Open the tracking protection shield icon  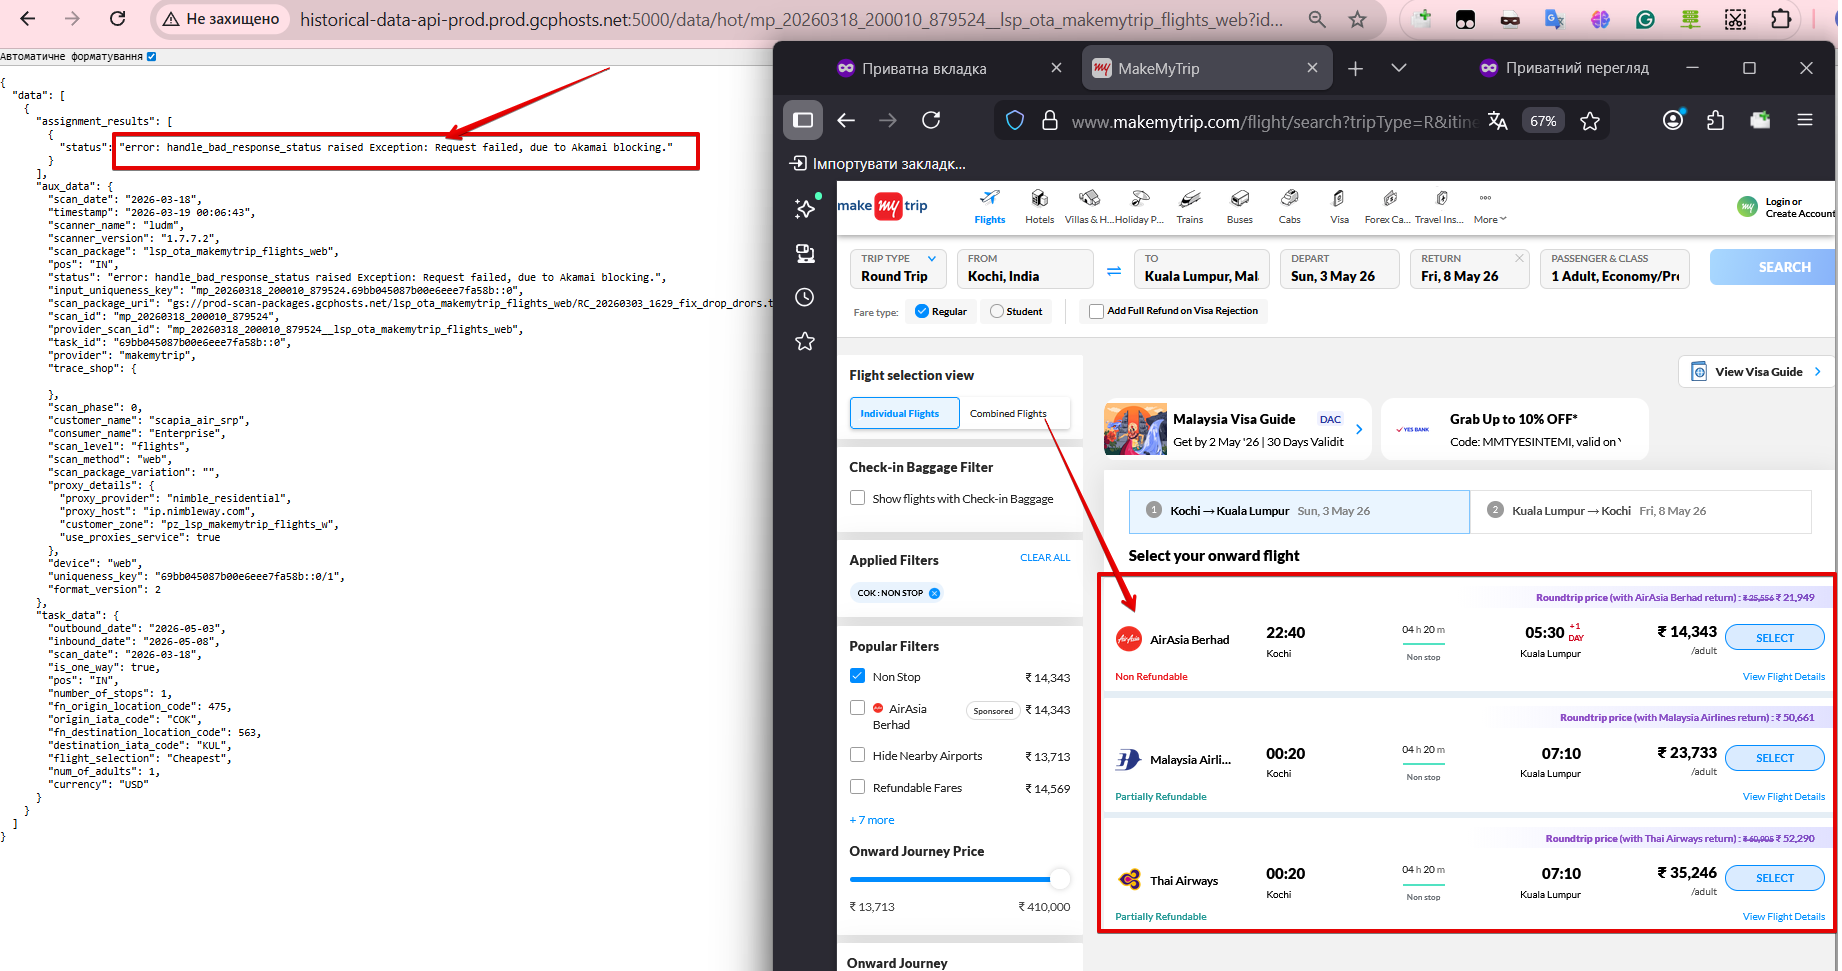1015,121
